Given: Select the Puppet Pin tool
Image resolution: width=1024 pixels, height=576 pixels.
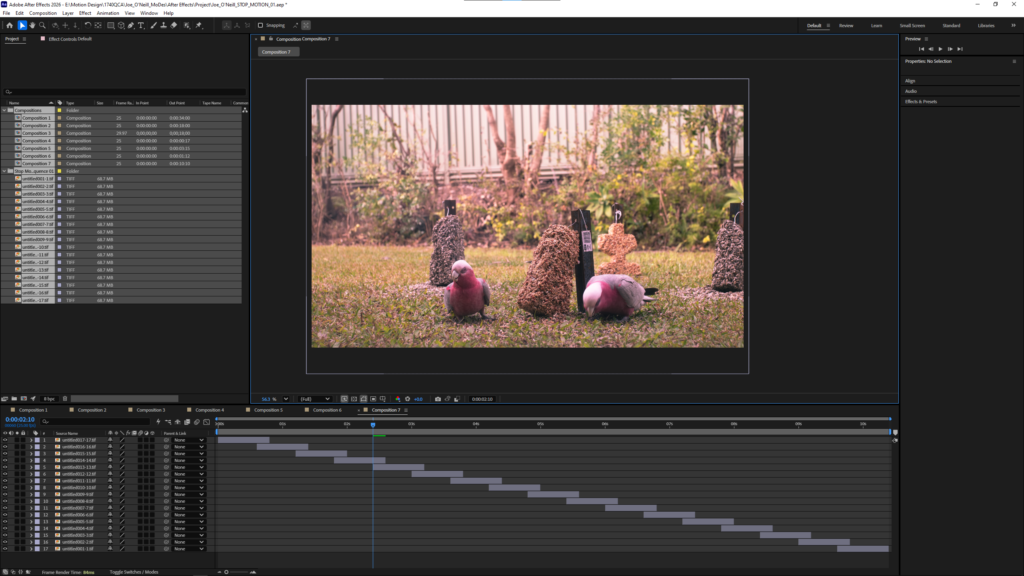Looking at the screenshot, I should (199, 25).
